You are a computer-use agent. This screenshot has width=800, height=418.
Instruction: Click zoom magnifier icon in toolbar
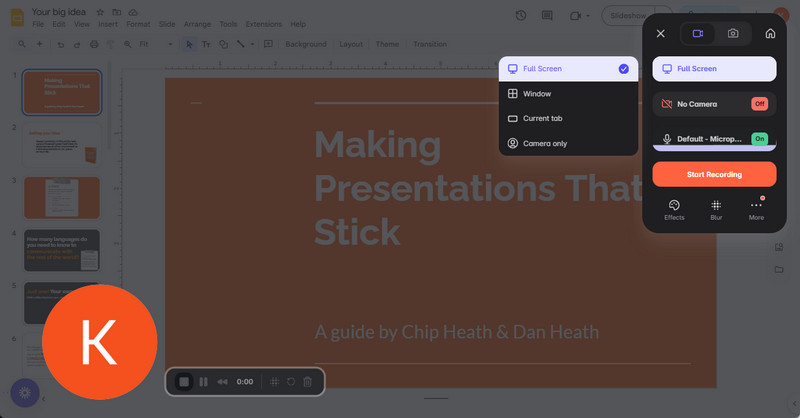[128, 44]
